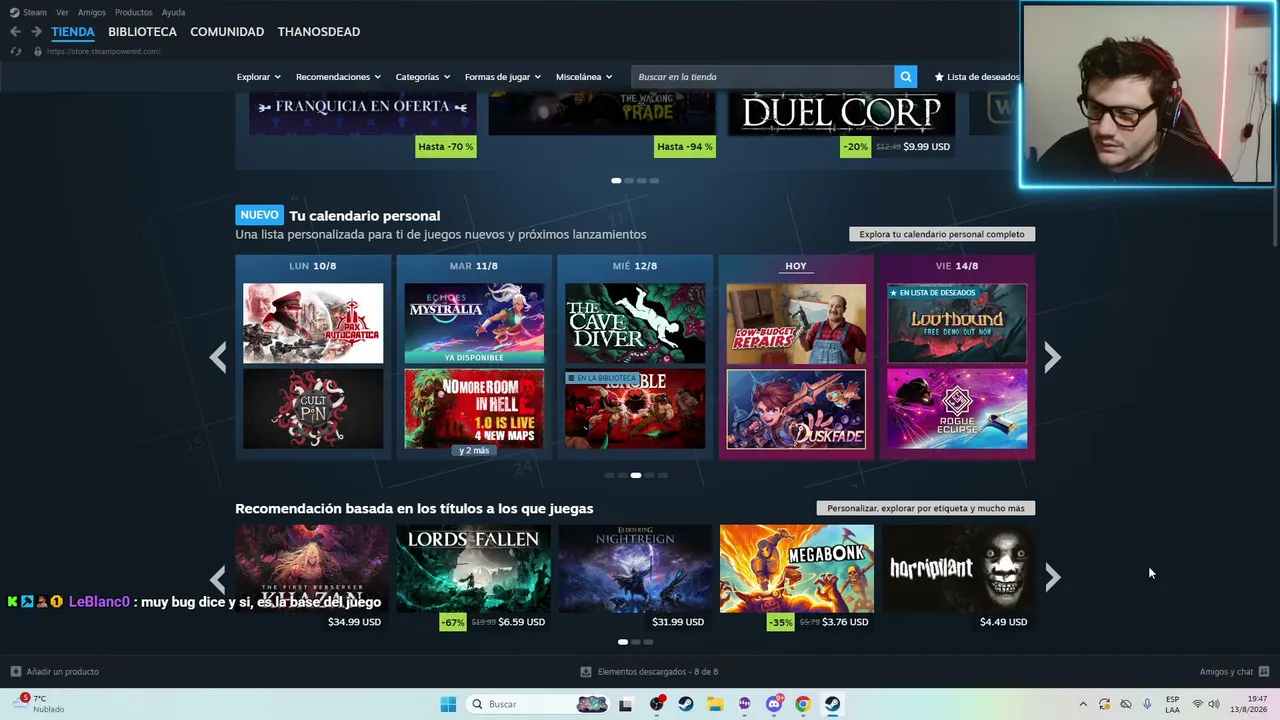The image size is (1280, 720).
Task: Expand the Formas de jugar dropdown
Action: click(x=503, y=77)
